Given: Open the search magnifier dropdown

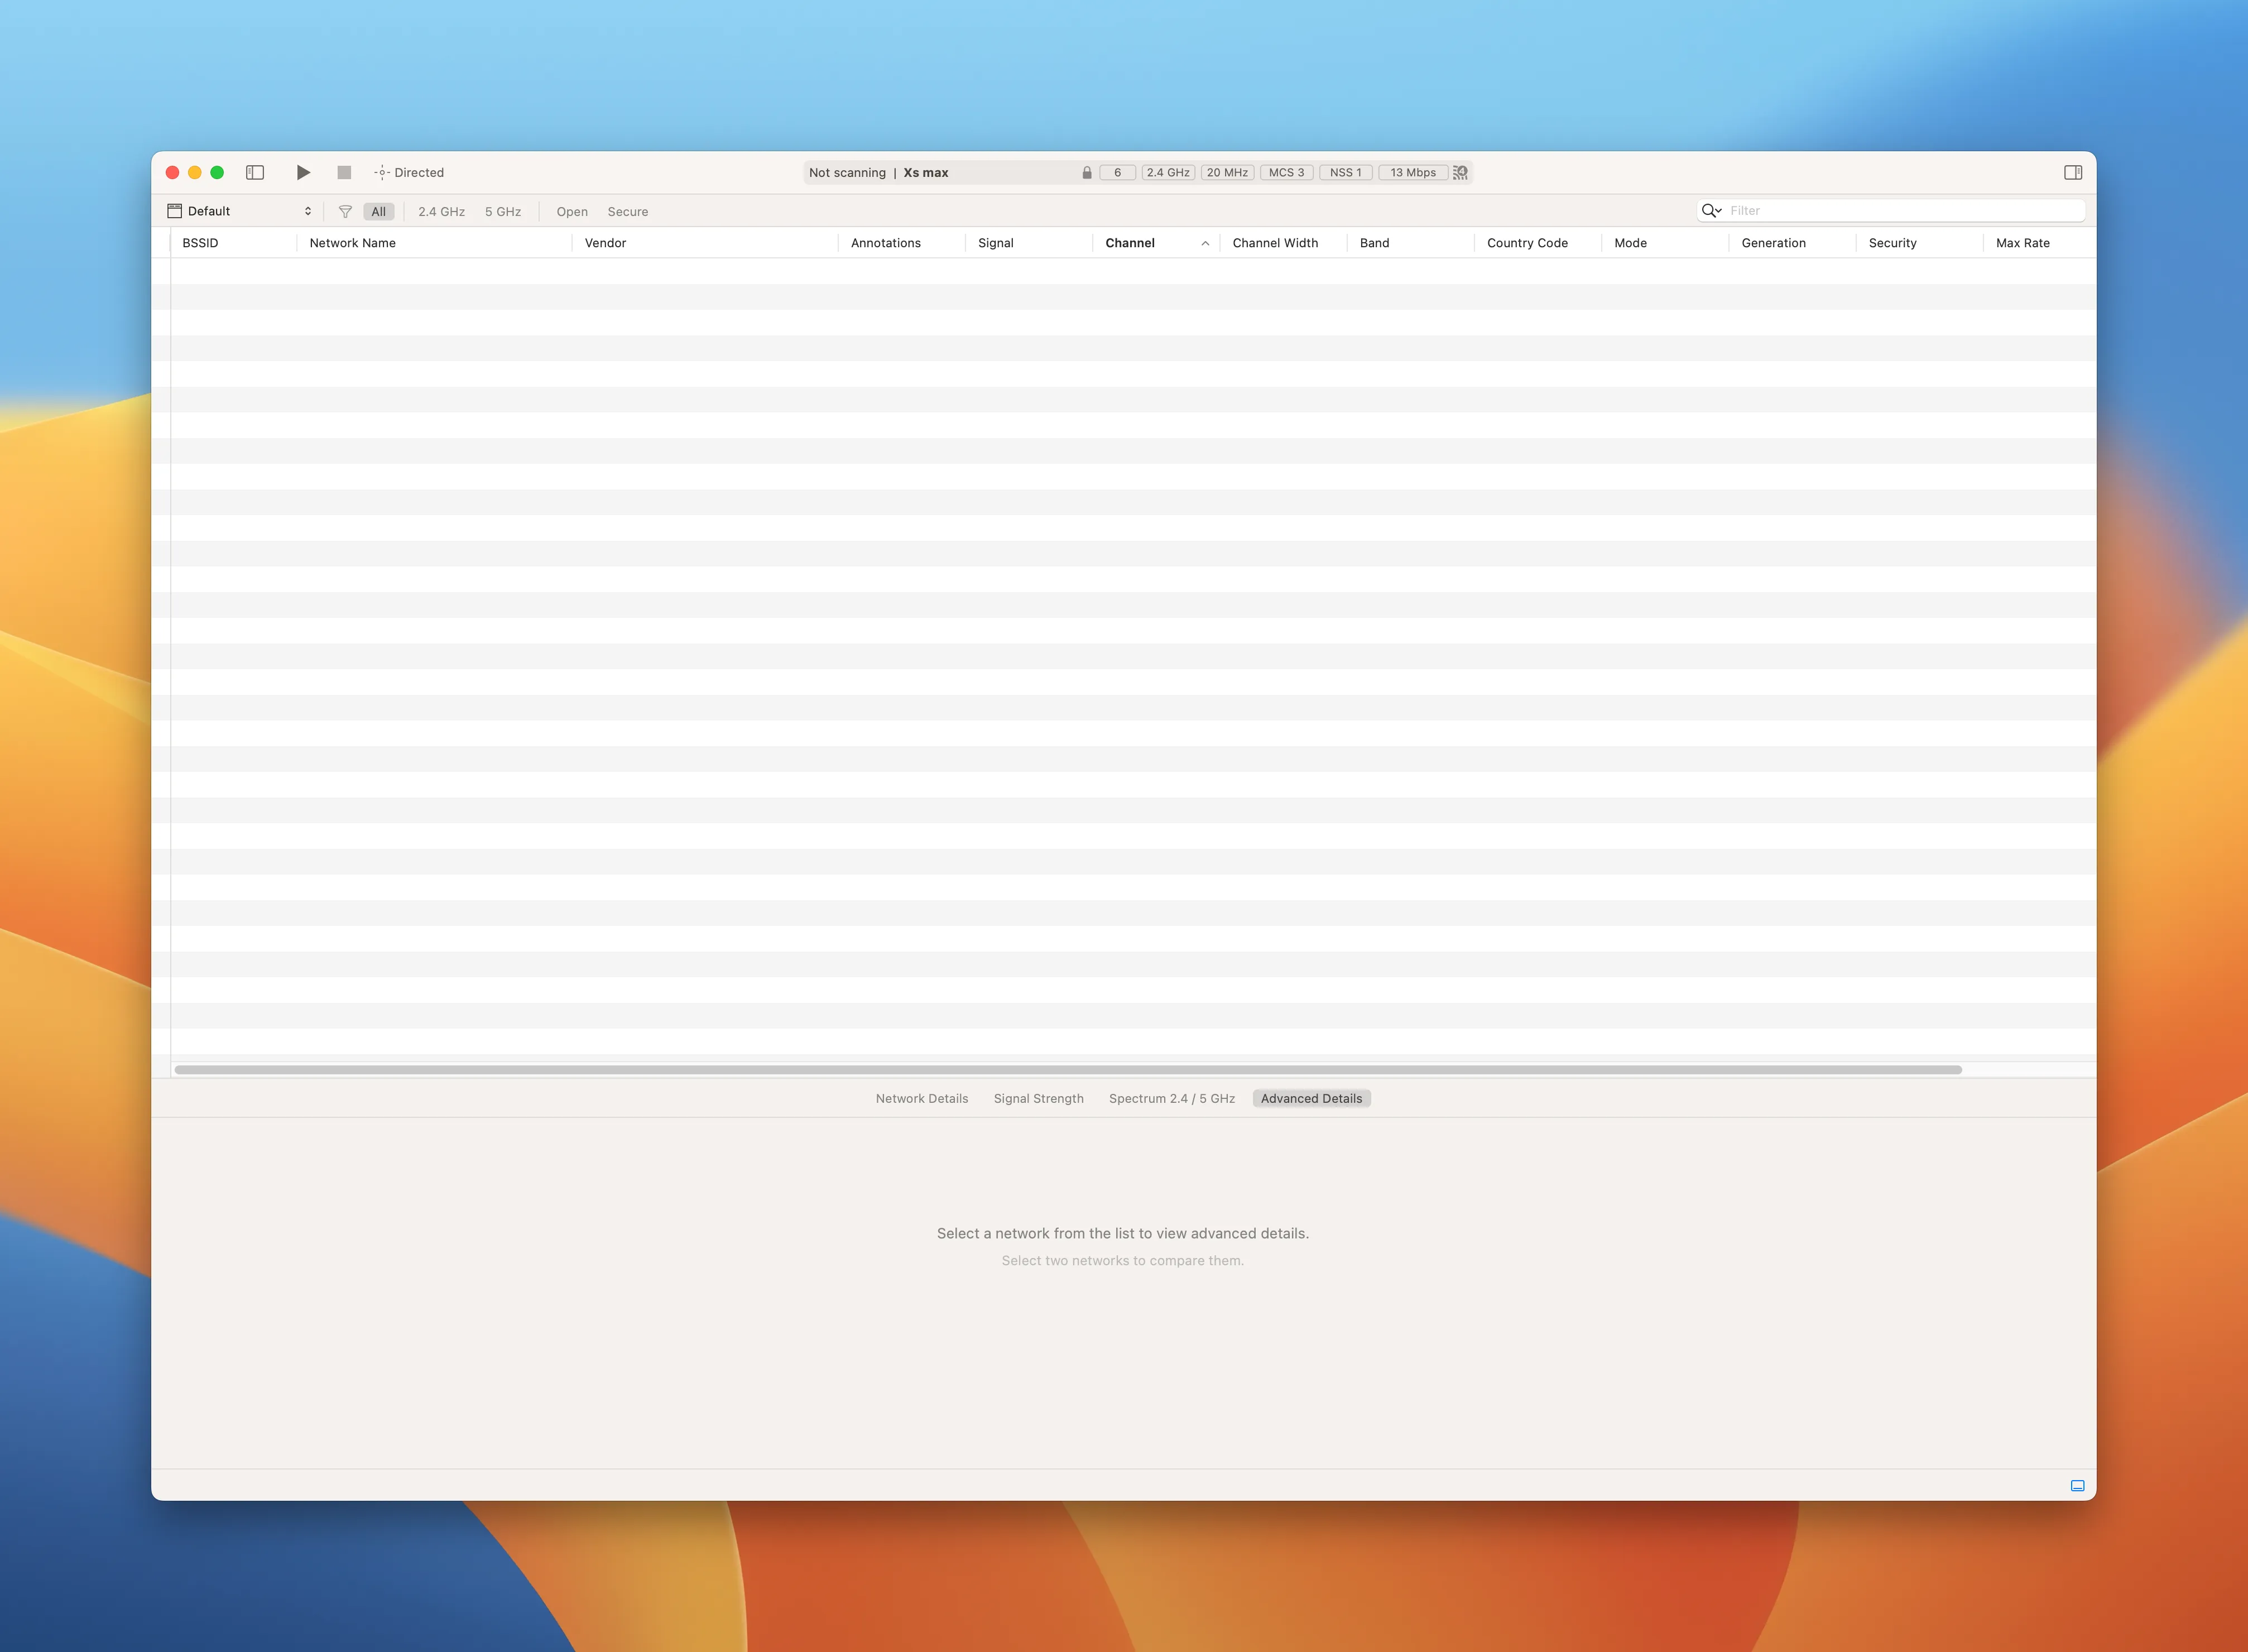Looking at the screenshot, I should pos(1711,210).
